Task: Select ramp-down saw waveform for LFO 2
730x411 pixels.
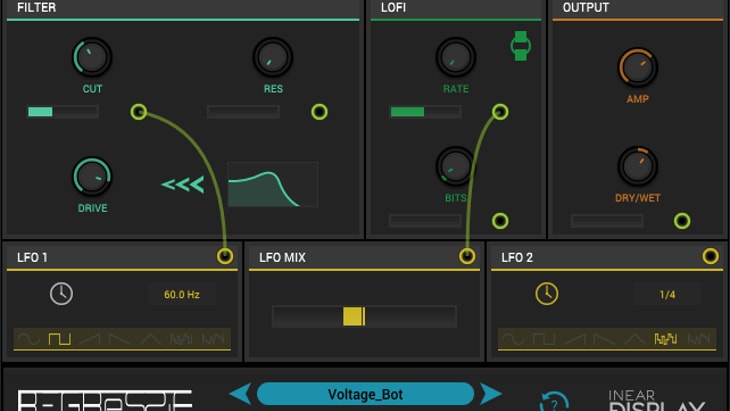Action: click(x=604, y=339)
